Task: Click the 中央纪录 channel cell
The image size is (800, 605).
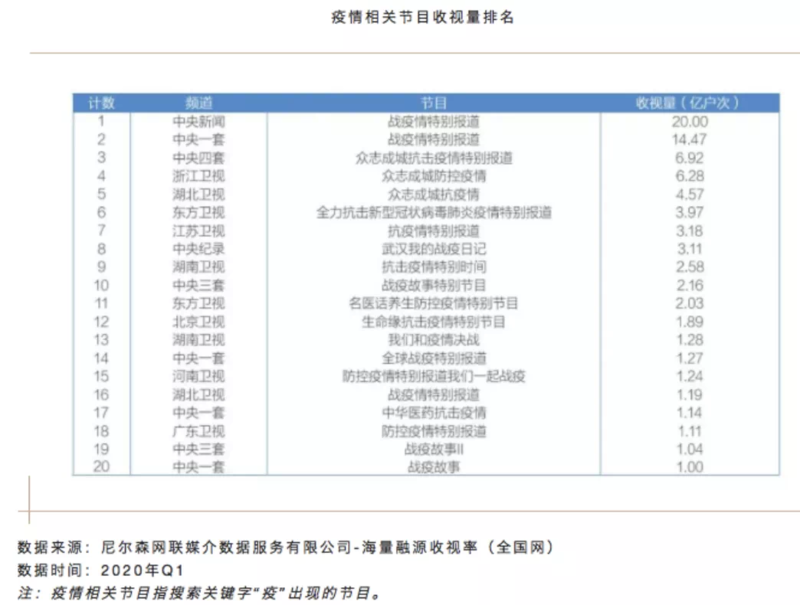Action: (198, 249)
